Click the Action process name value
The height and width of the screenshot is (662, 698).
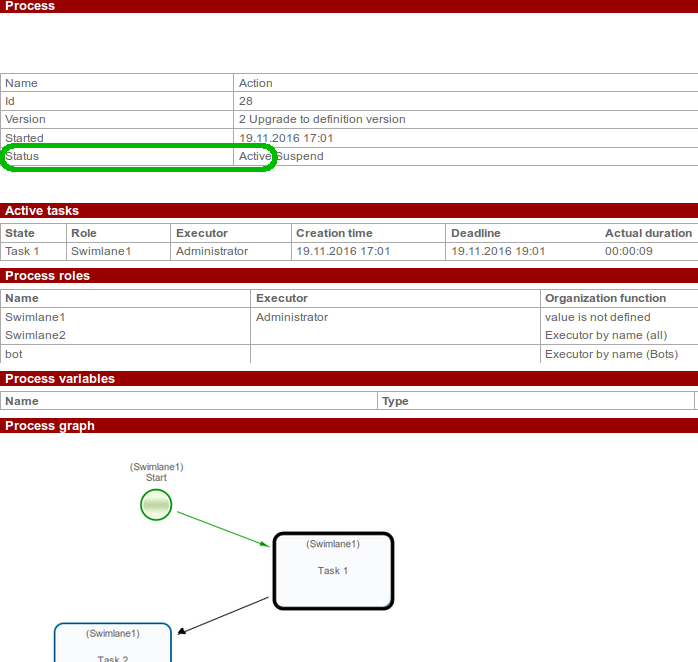click(256, 83)
